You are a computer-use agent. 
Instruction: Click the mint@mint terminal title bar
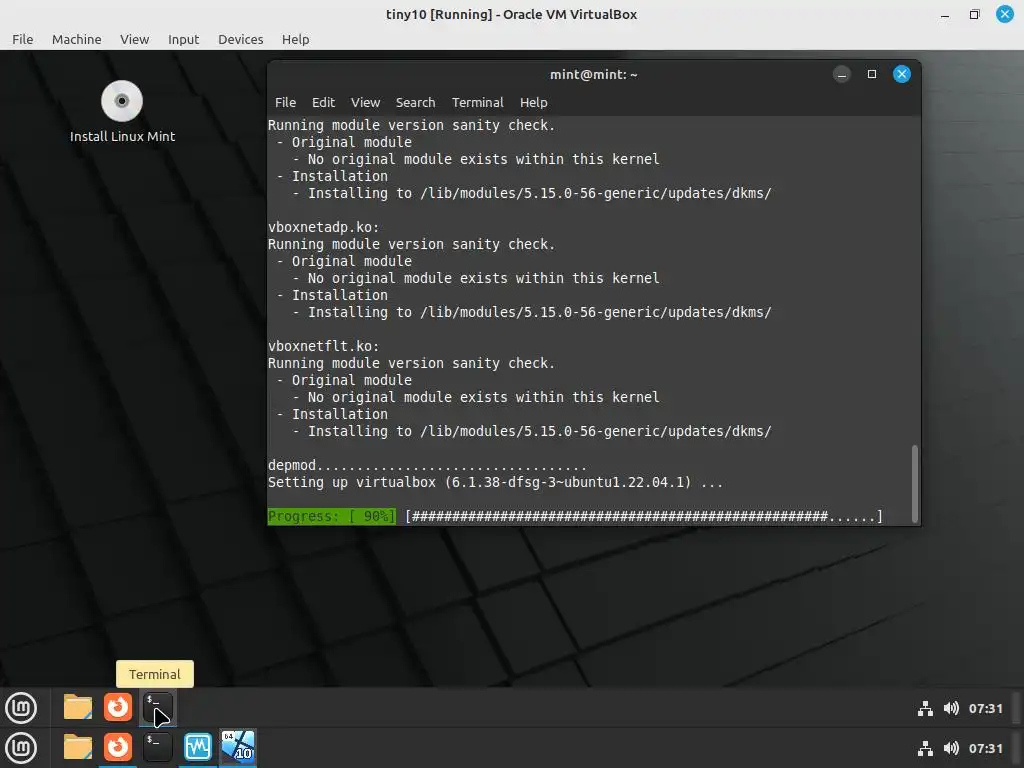593,74
